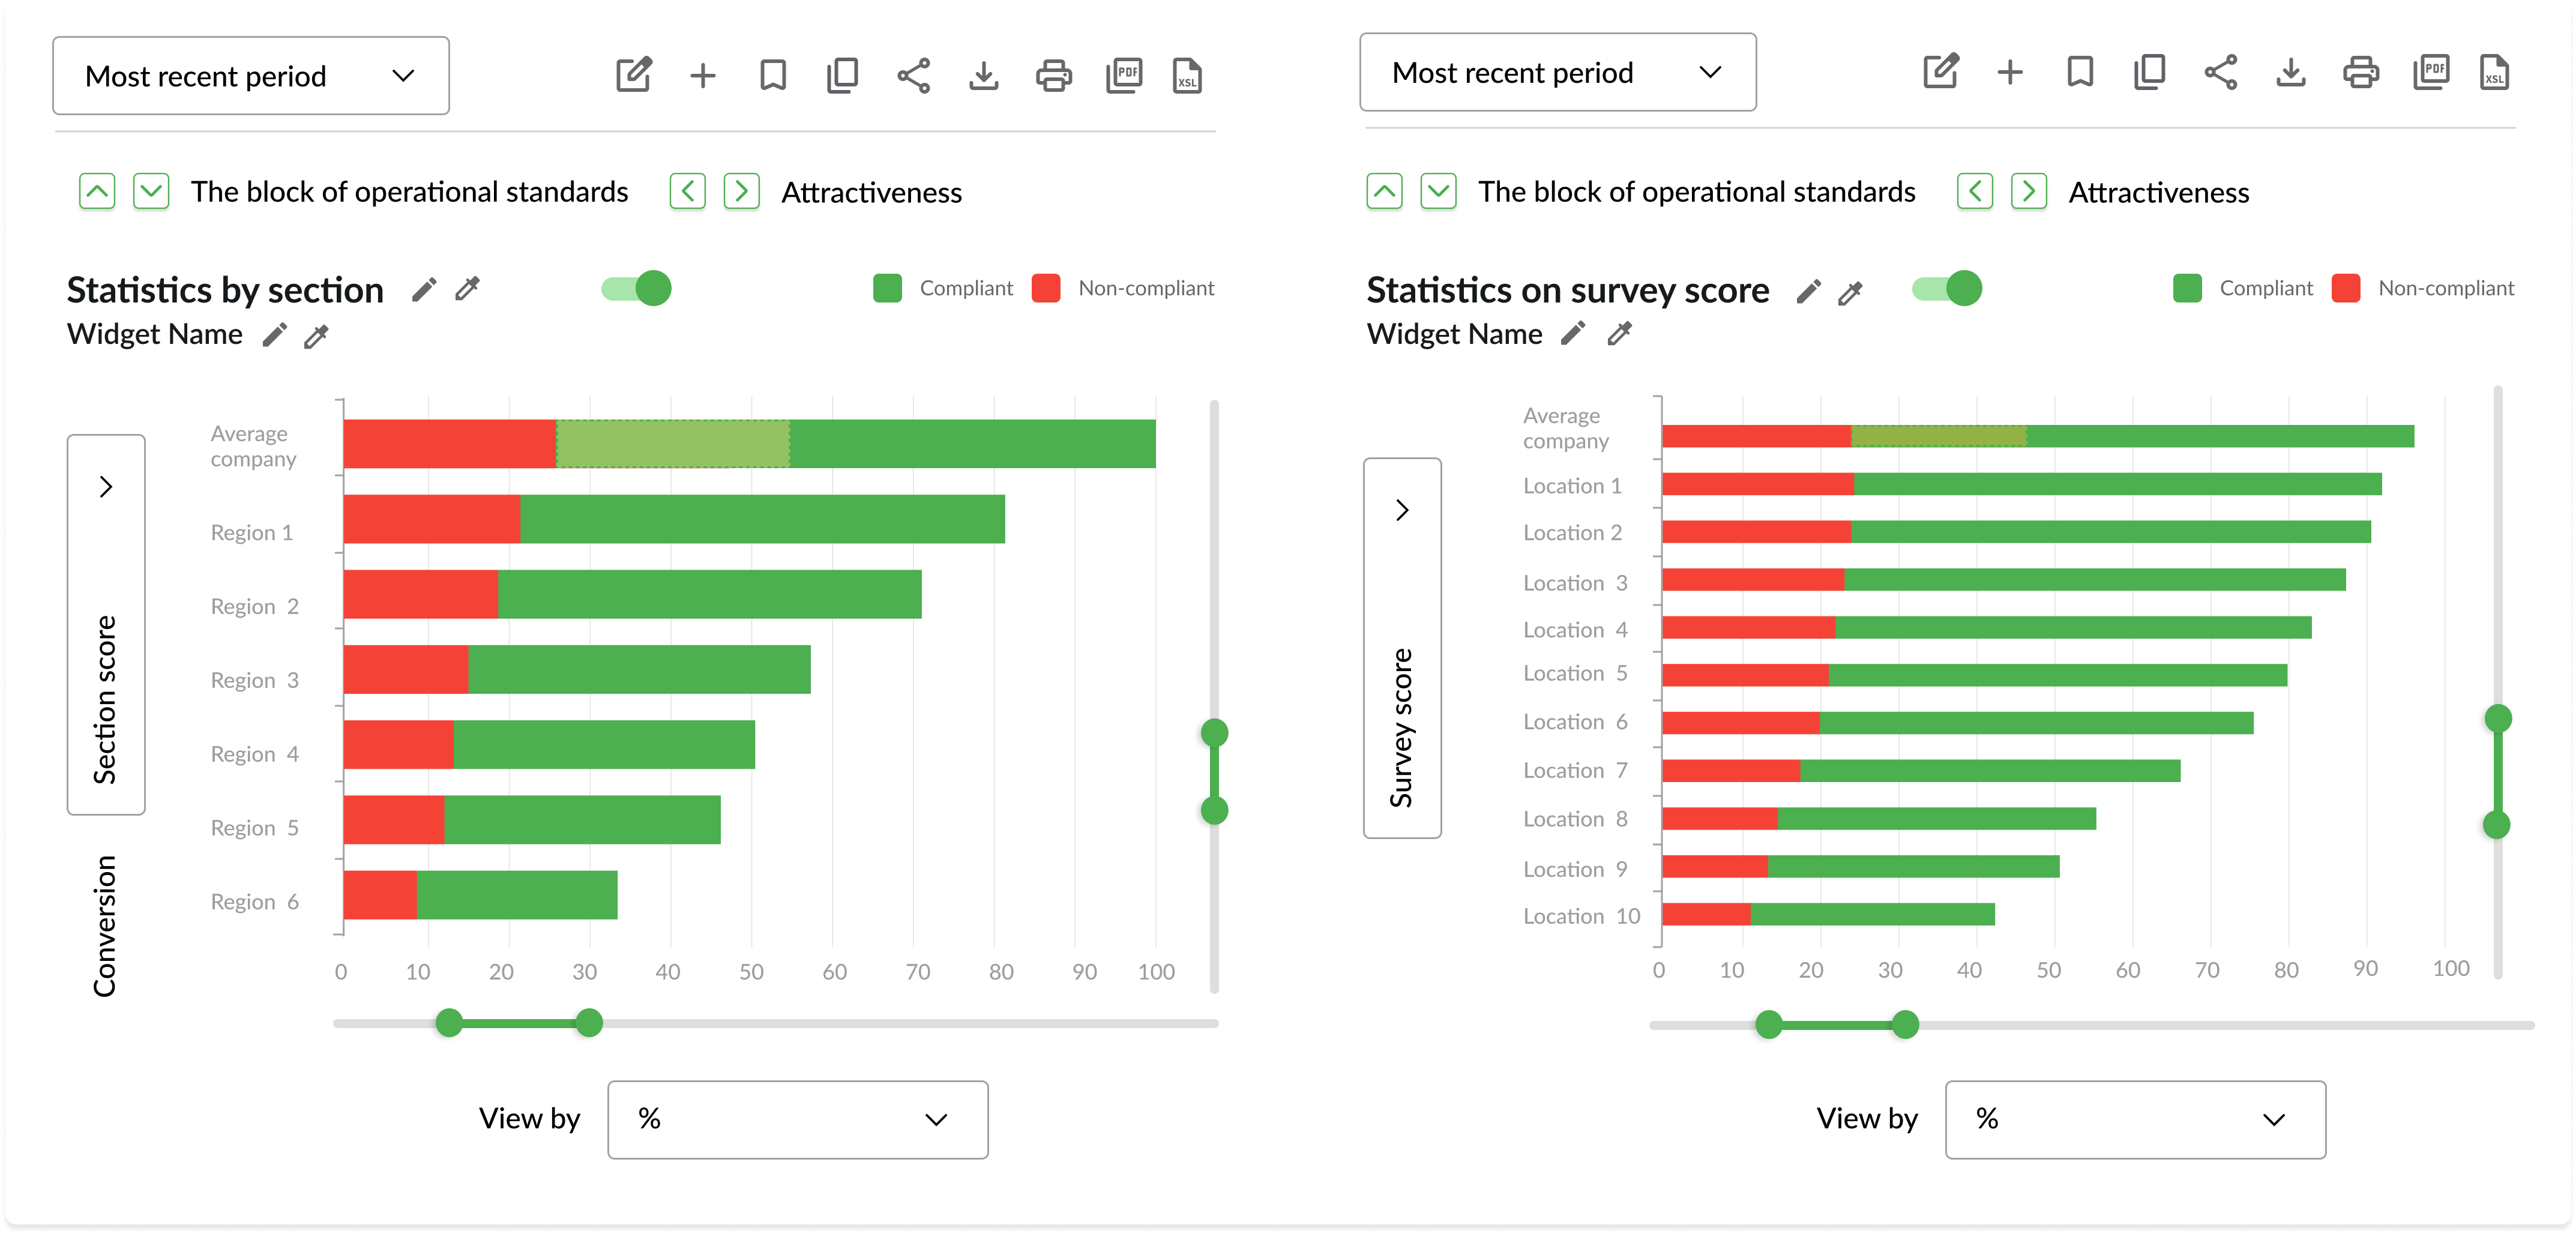Expand the Section score side panel
Screen dimensions: 2576x1234
click(106, 487)
